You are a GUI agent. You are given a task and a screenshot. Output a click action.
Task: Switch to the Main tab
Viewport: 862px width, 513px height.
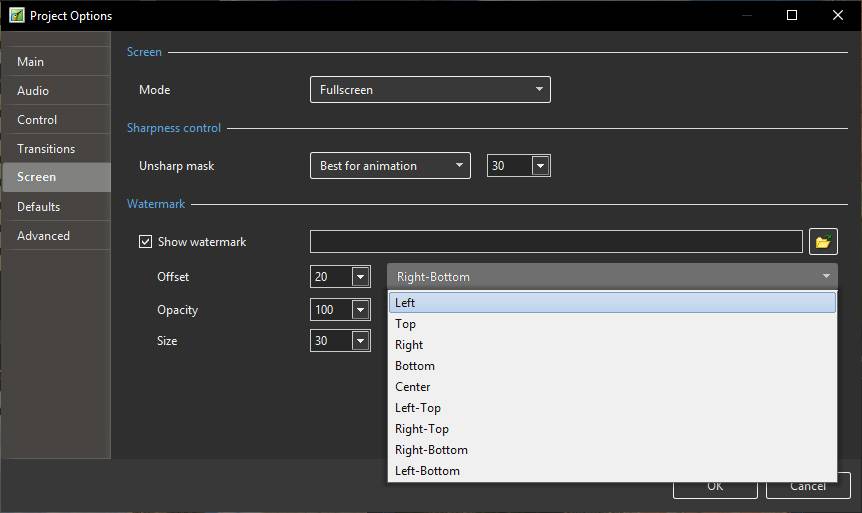click(x=57, y=62)
